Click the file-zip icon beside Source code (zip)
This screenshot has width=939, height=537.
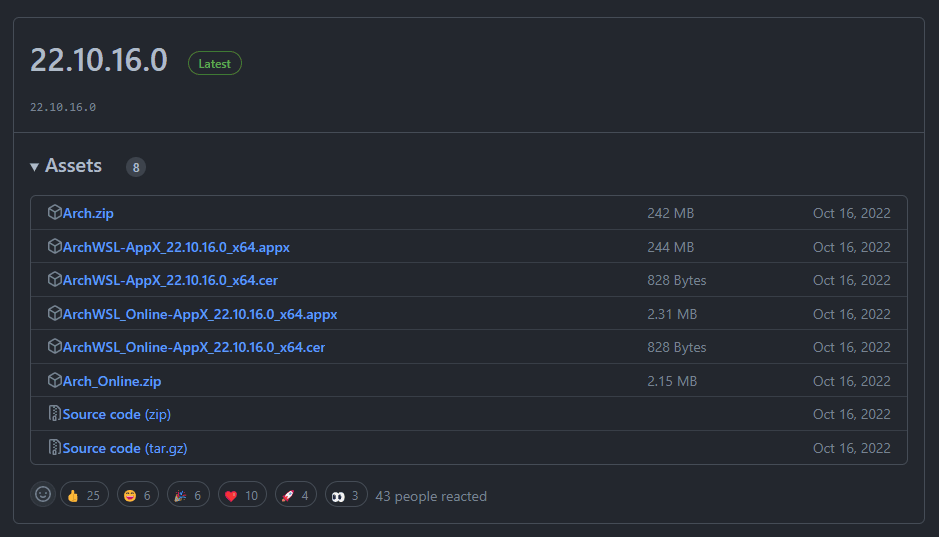[x=55, y=414]
